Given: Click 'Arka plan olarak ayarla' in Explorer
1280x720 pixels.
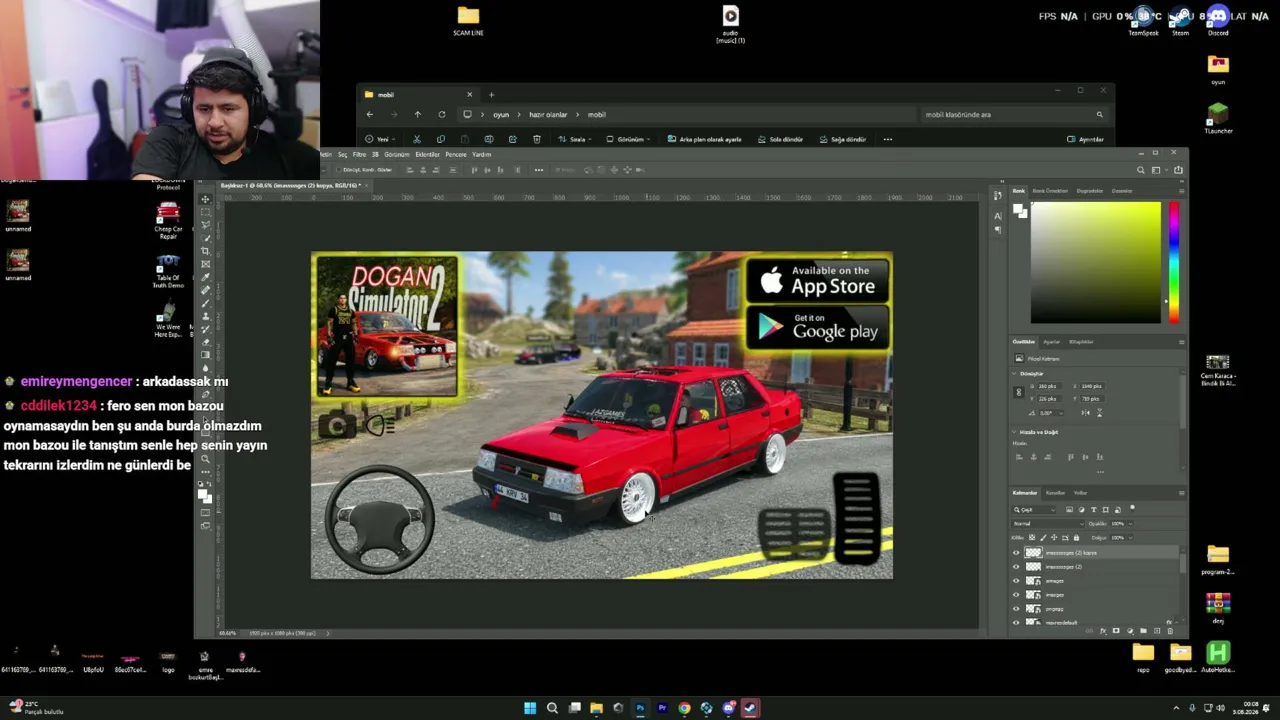Looking at the screenshot, I should pyautogui.click(x=705, y=139).
